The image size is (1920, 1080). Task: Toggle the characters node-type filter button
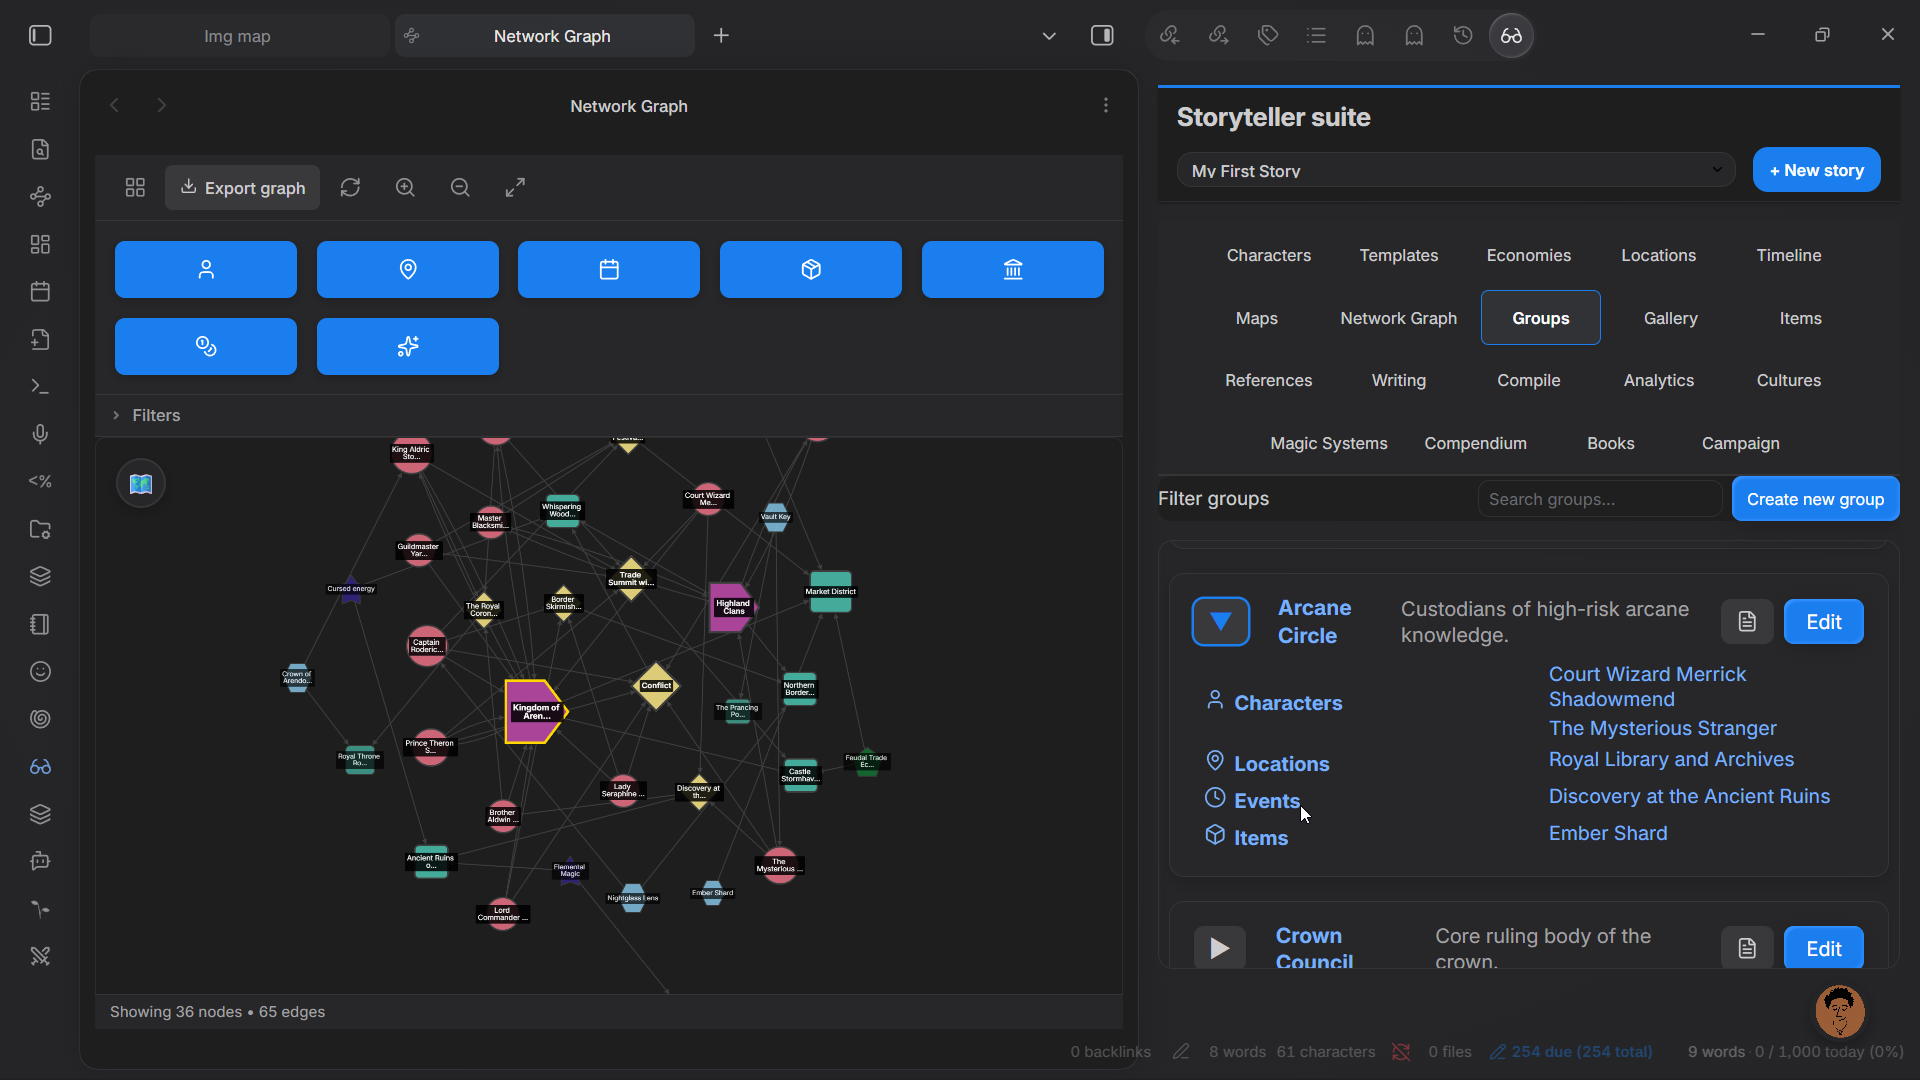(x=206, y=270)
